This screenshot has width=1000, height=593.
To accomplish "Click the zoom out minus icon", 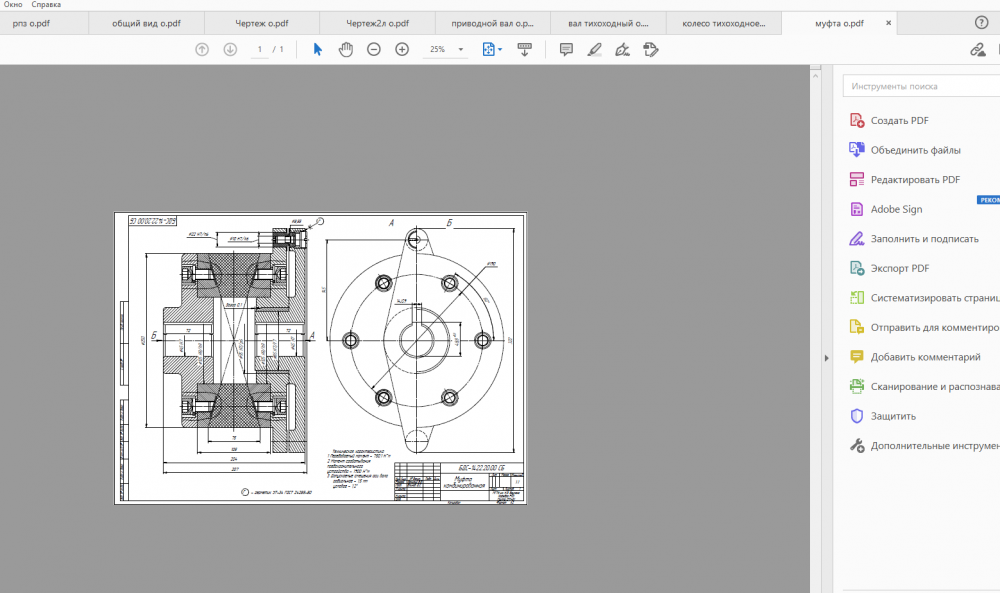I will 374,49.
